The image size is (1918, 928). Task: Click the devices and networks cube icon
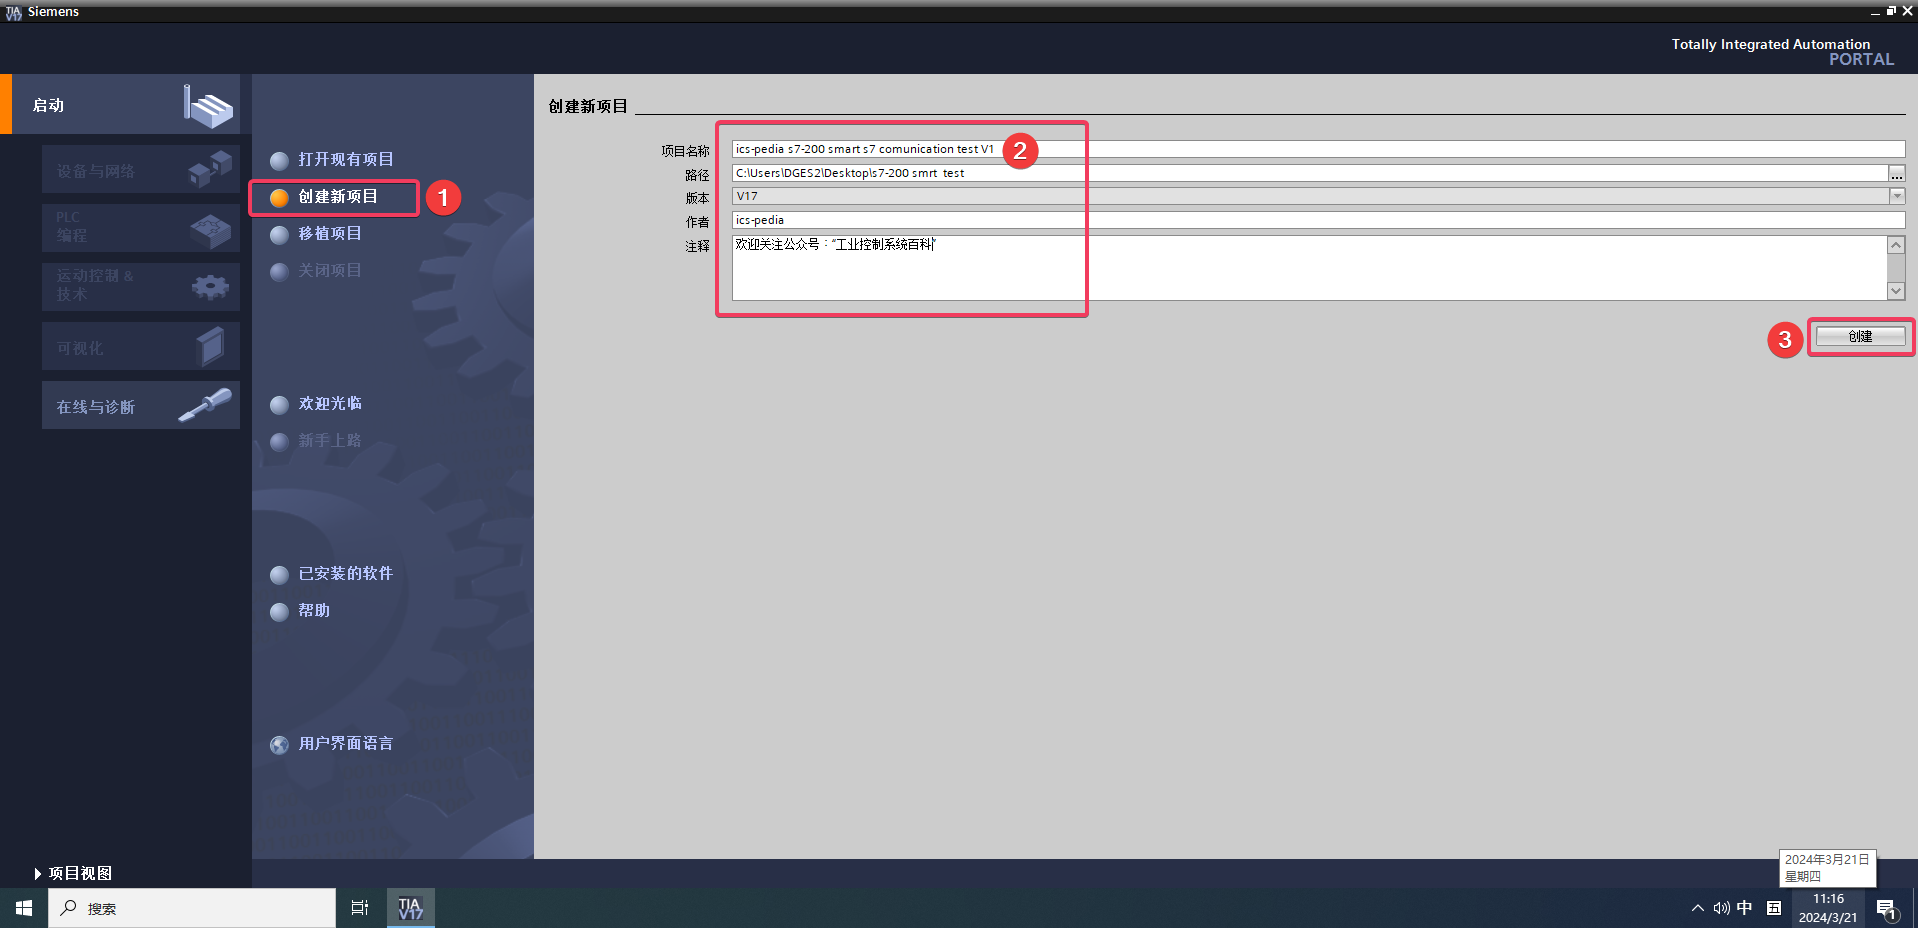210,169
